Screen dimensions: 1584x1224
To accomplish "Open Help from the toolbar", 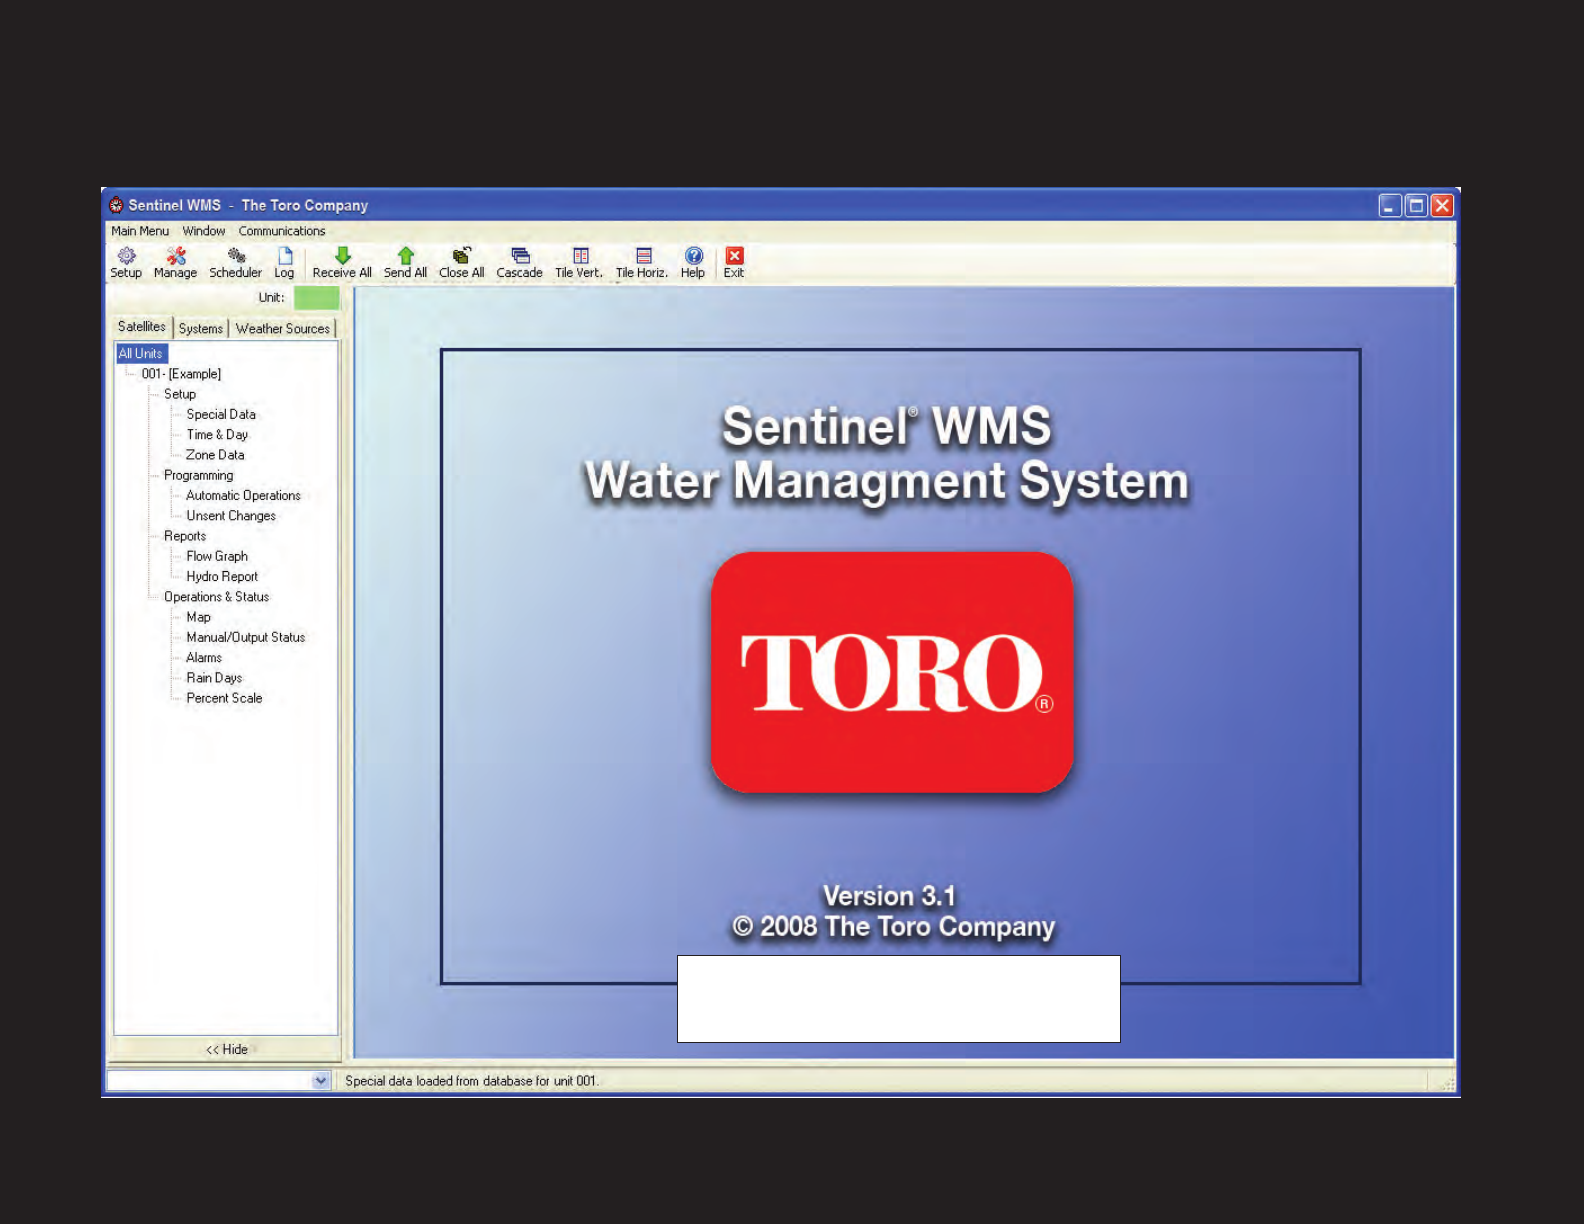I will (693, 263).
